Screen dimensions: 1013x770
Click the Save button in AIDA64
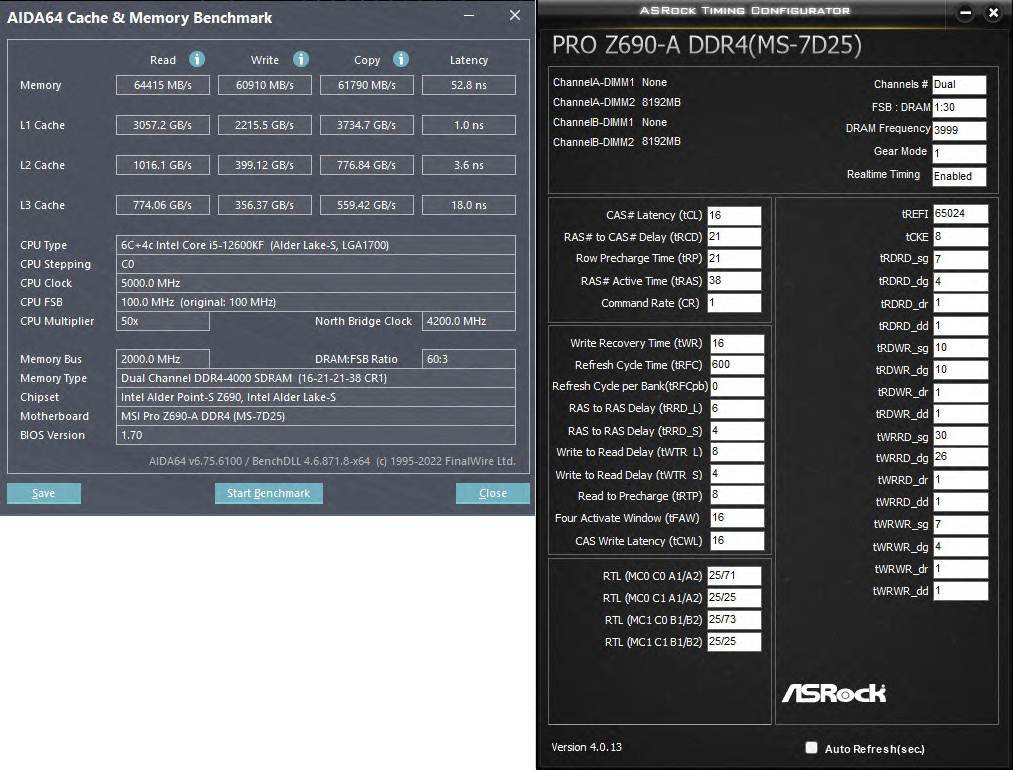tap(44, 493)
